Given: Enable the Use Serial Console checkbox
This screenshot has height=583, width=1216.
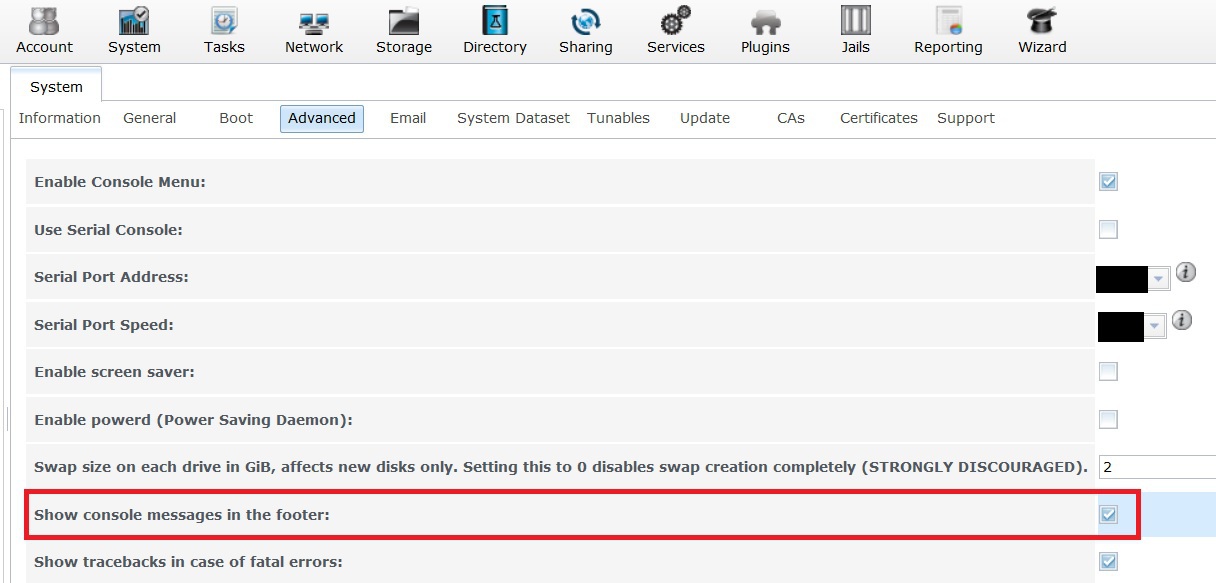Looking at the screenshot, I should click(1108, 230).
